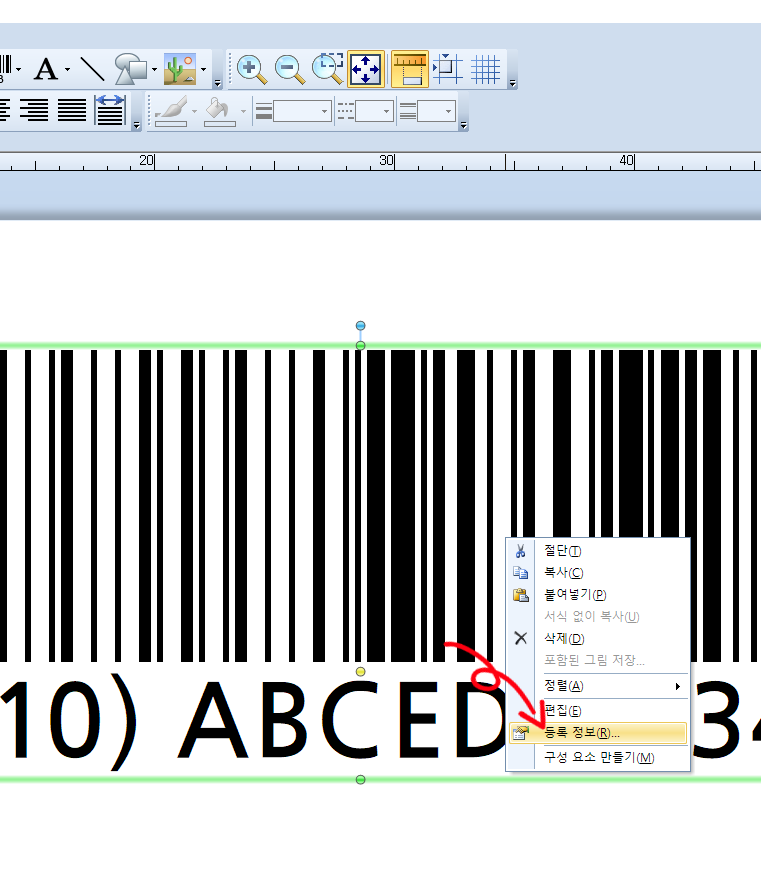Click the zoom to selection magnifier

tap(328, 69)
